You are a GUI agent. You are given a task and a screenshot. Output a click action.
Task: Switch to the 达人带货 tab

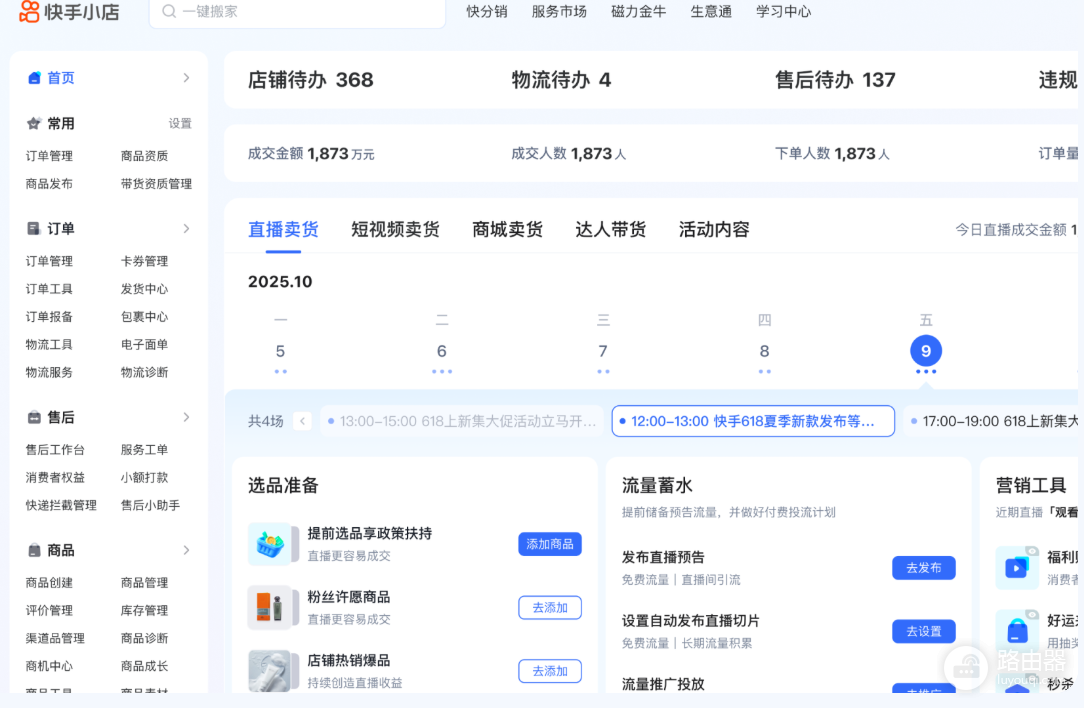tap(610, 230)
